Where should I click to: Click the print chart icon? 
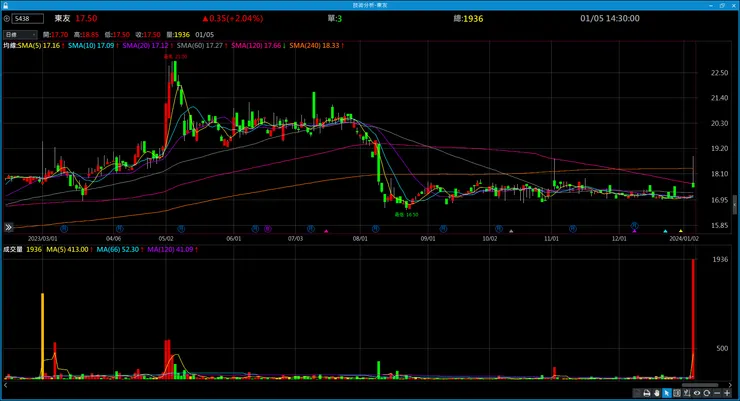[647, 393]
